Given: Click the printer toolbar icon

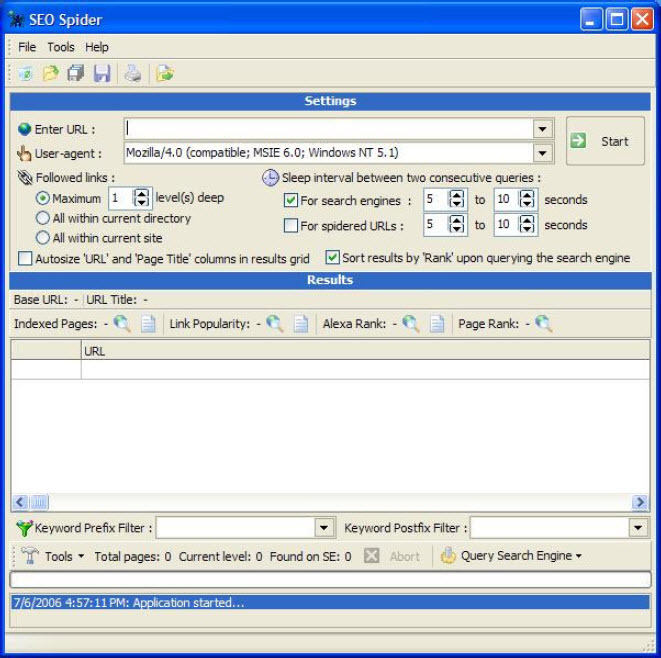Looking at the screenshot, I should click(x=133, y=74).
